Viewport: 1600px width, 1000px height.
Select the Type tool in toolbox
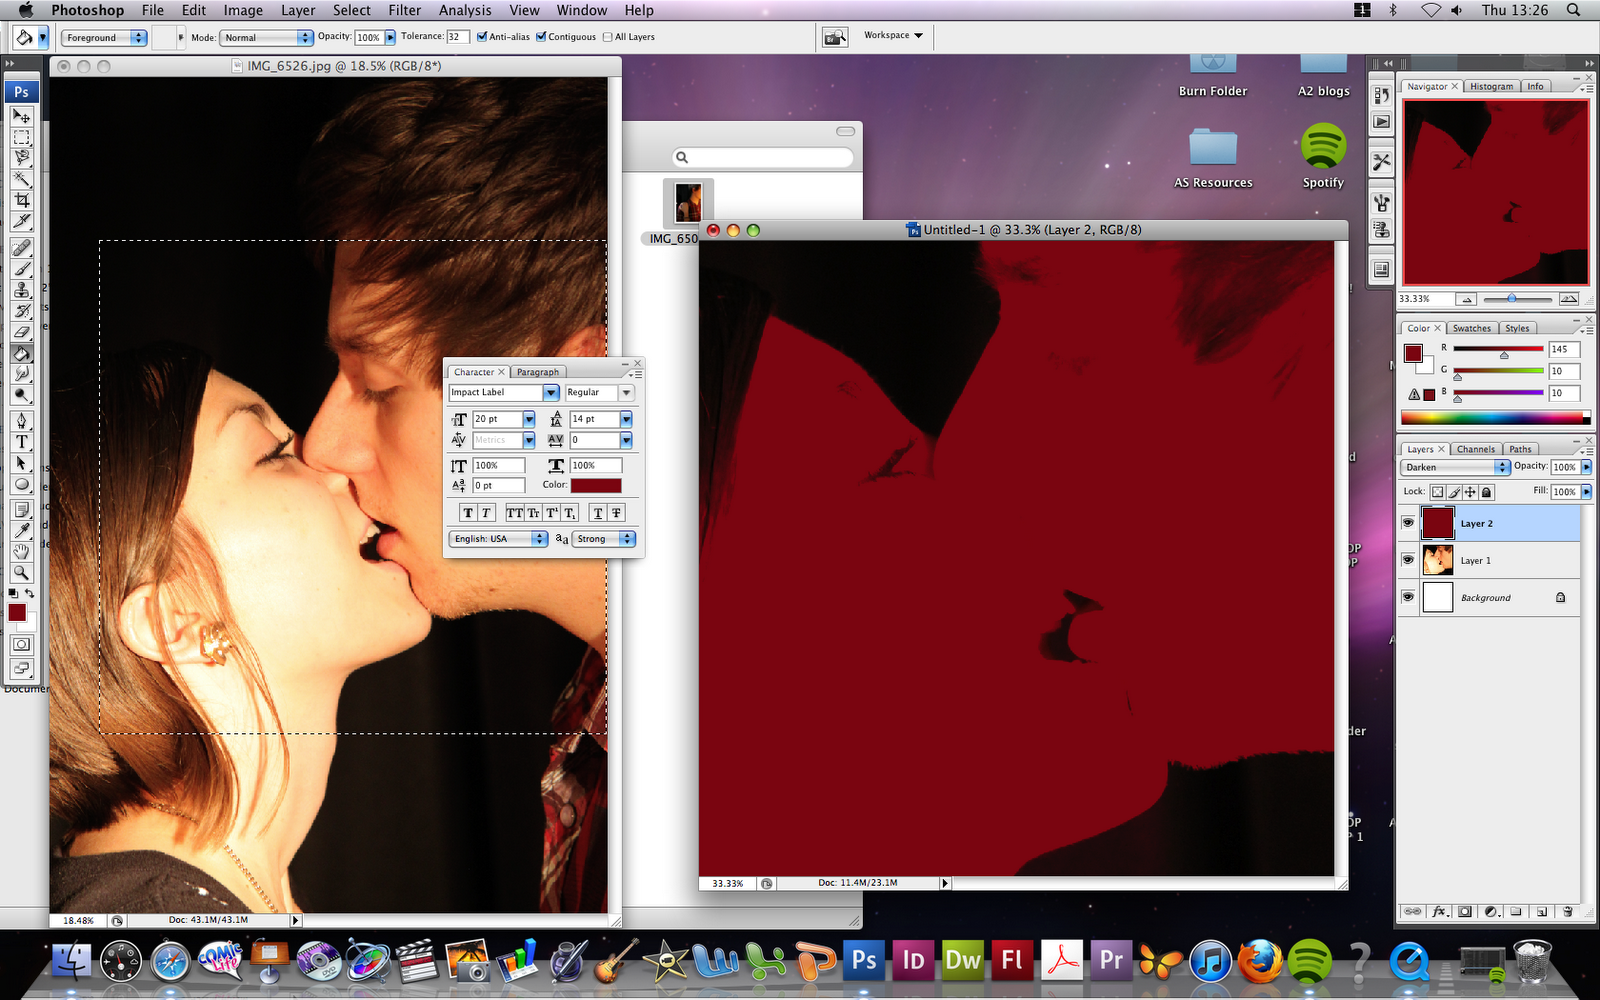point(21,442)
